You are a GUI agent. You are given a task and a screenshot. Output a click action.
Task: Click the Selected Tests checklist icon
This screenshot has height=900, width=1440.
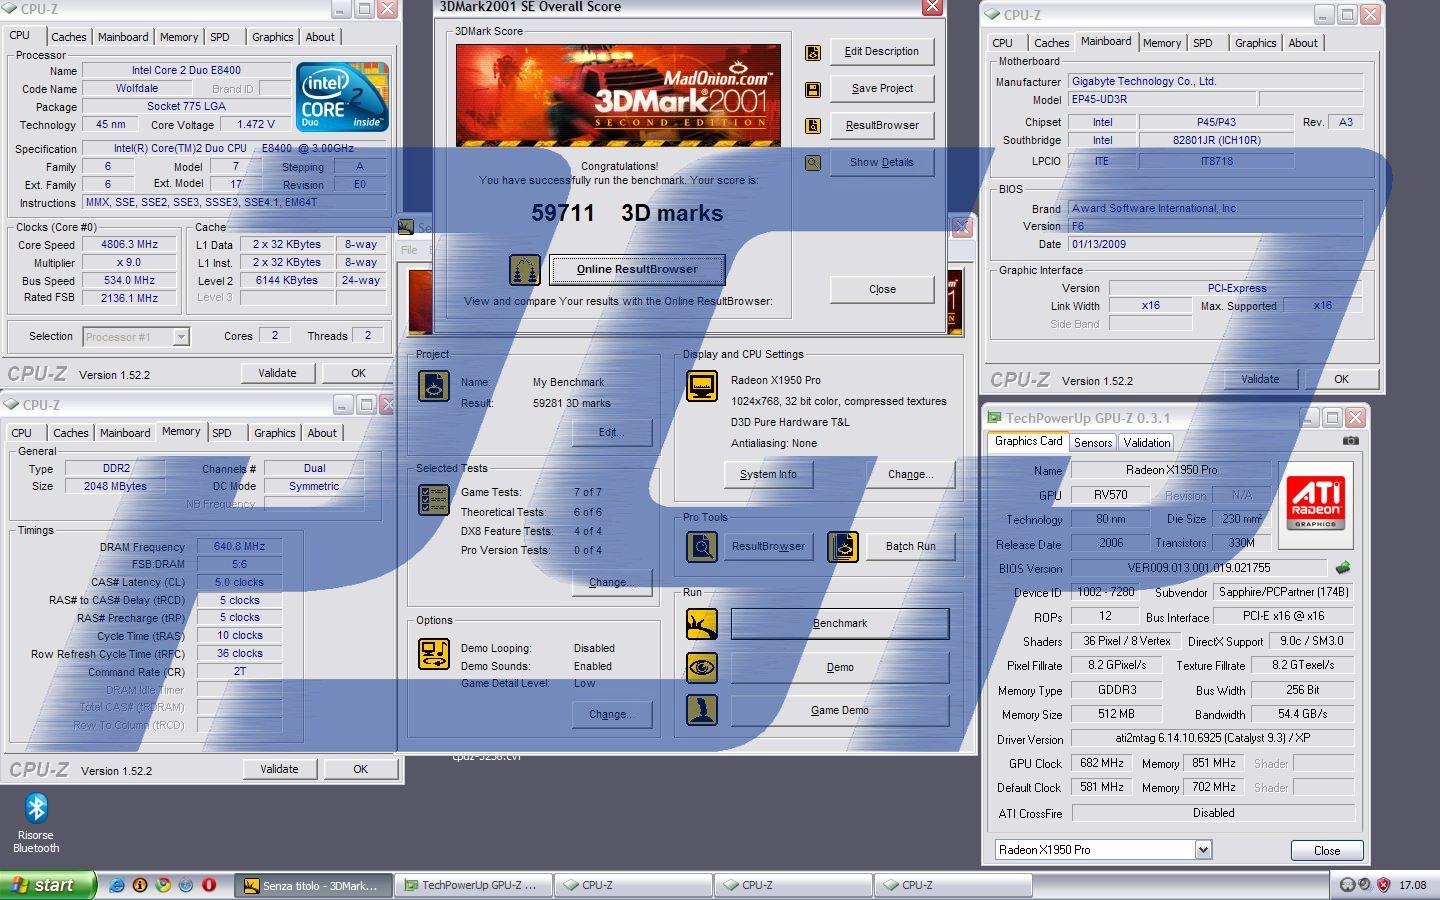(x=434, y=500)
